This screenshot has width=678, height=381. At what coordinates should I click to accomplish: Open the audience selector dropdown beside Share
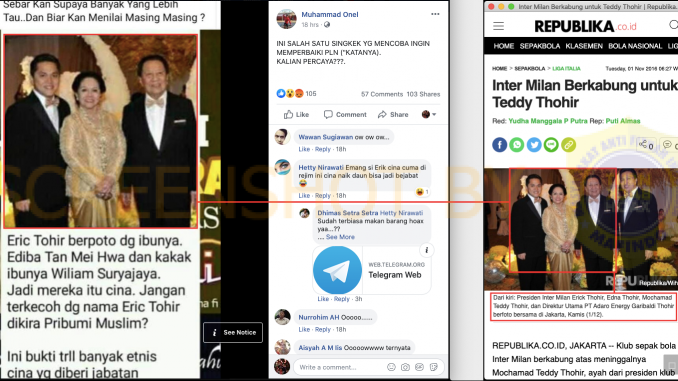point(429,114)
